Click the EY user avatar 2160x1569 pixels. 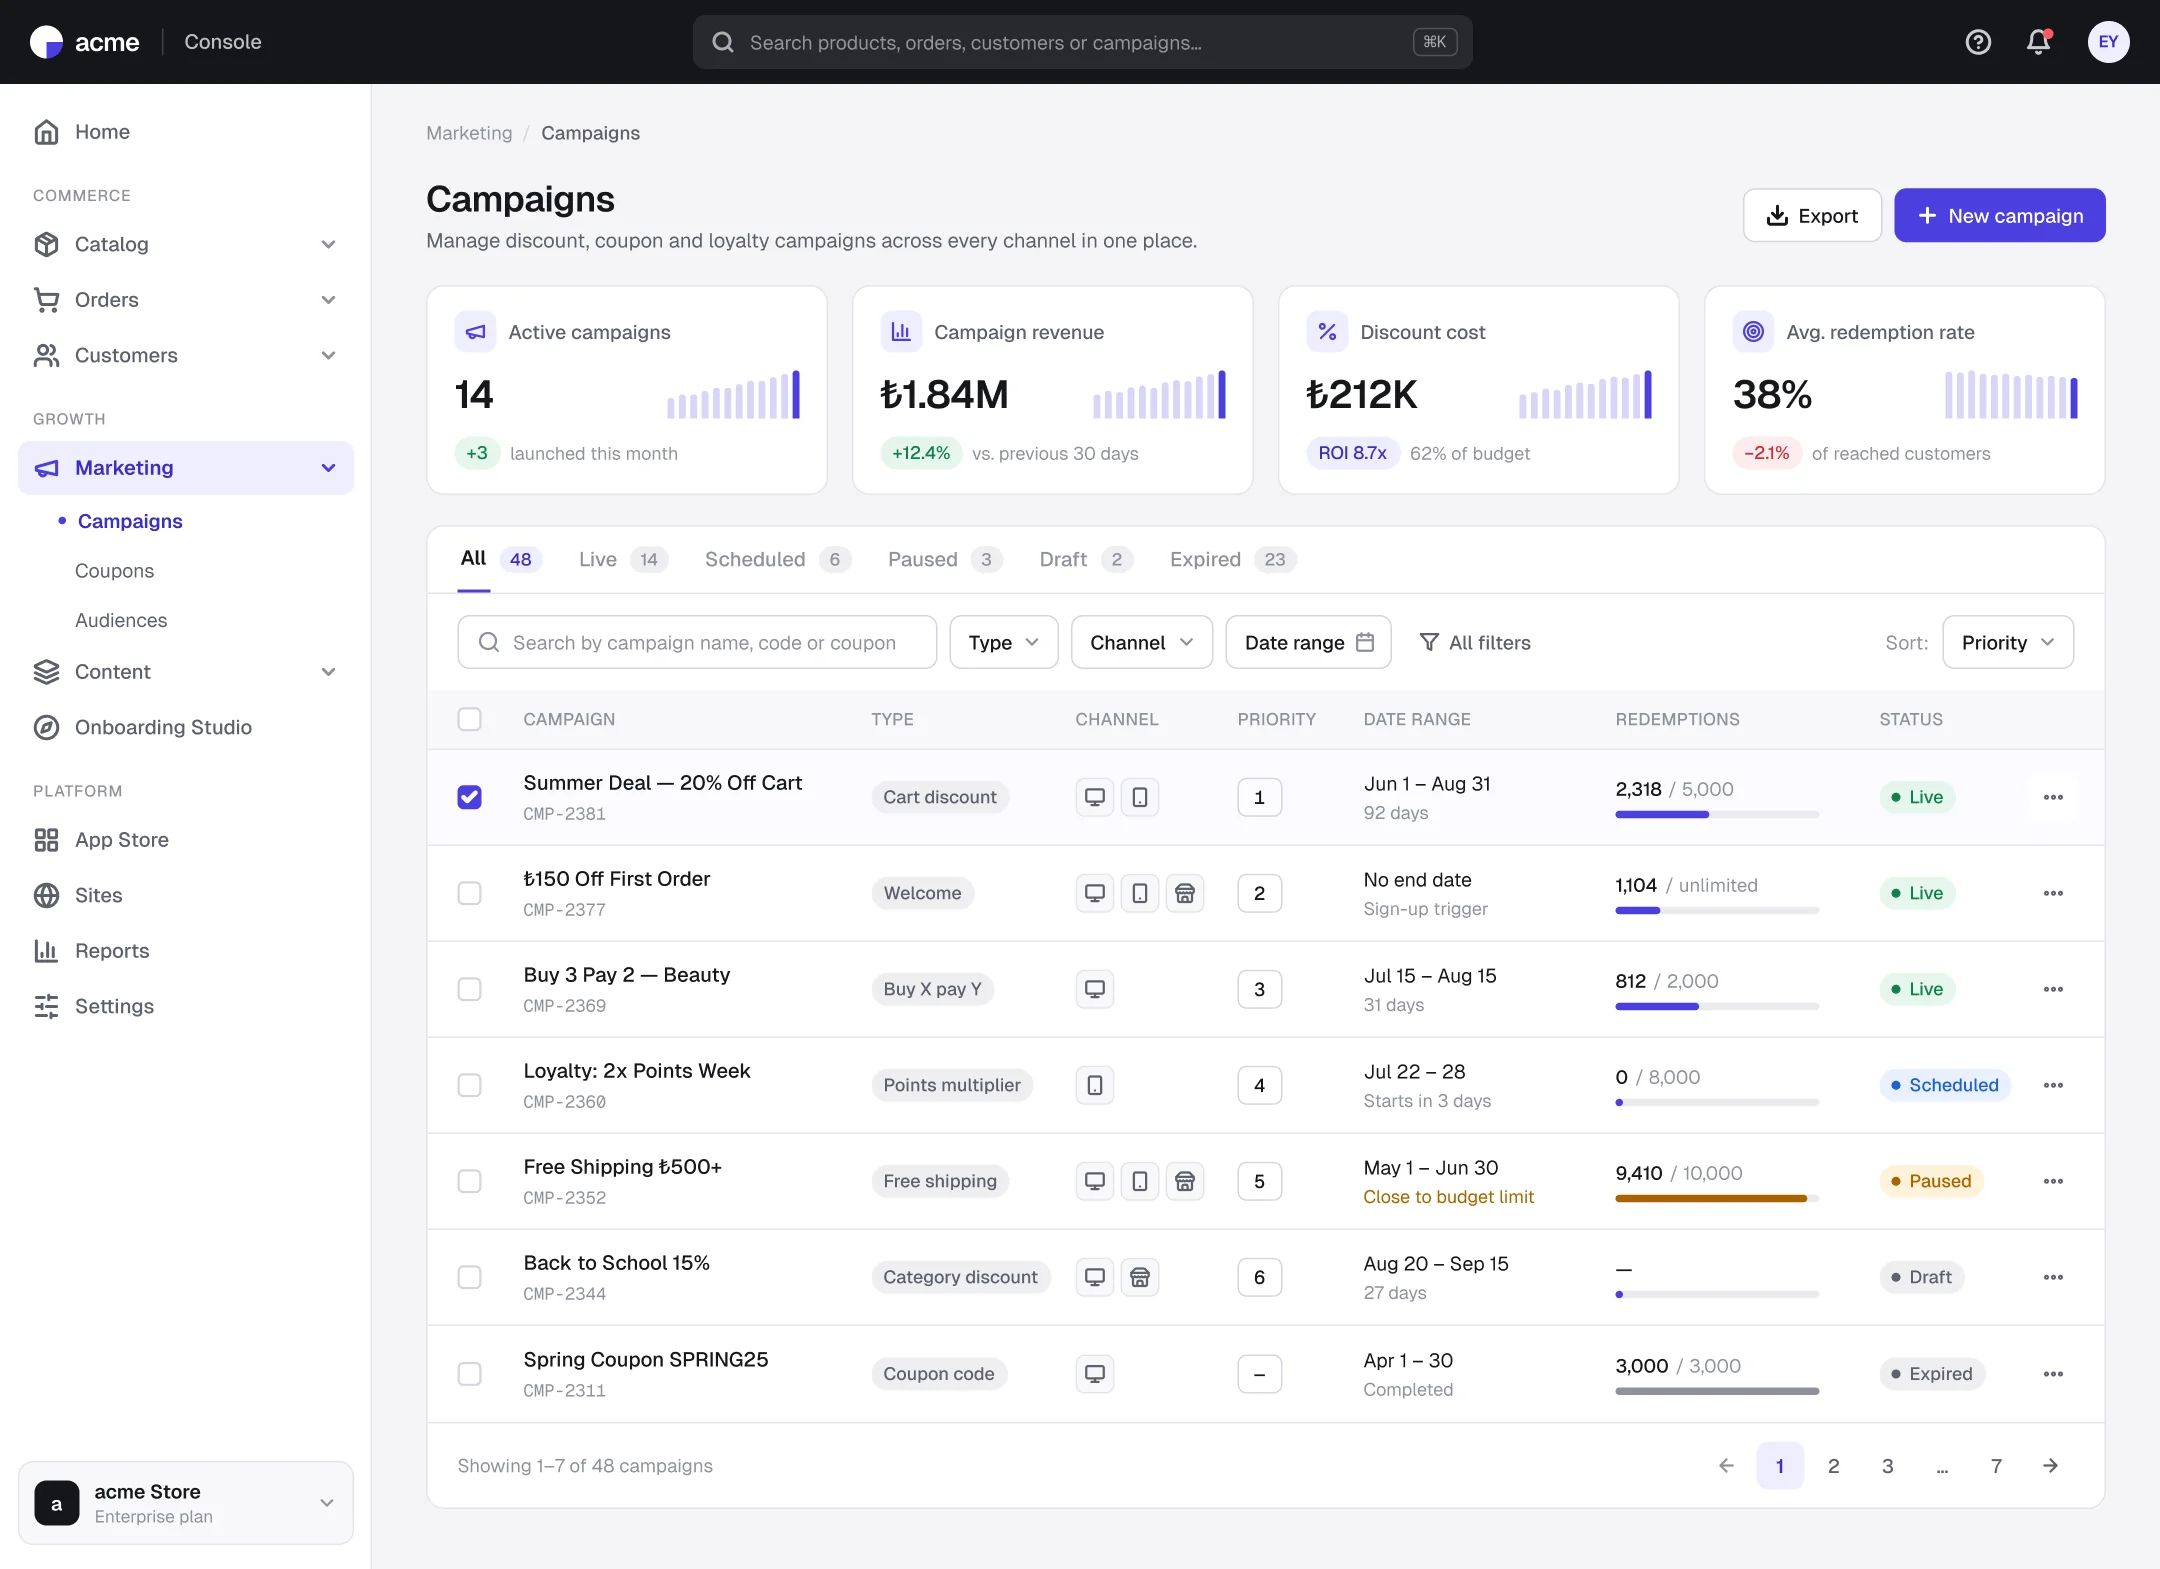(x=2108, y=42)
